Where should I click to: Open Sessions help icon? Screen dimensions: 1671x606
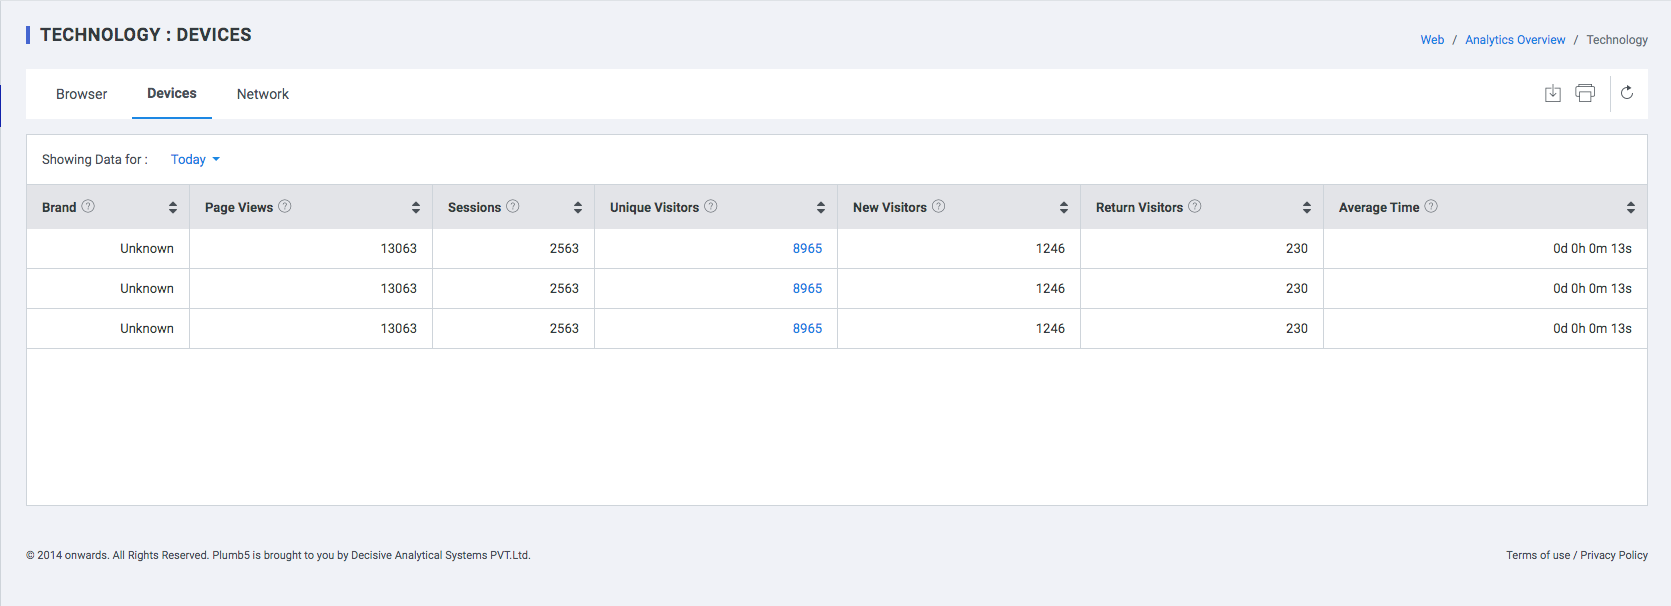[x=513, y=206]
